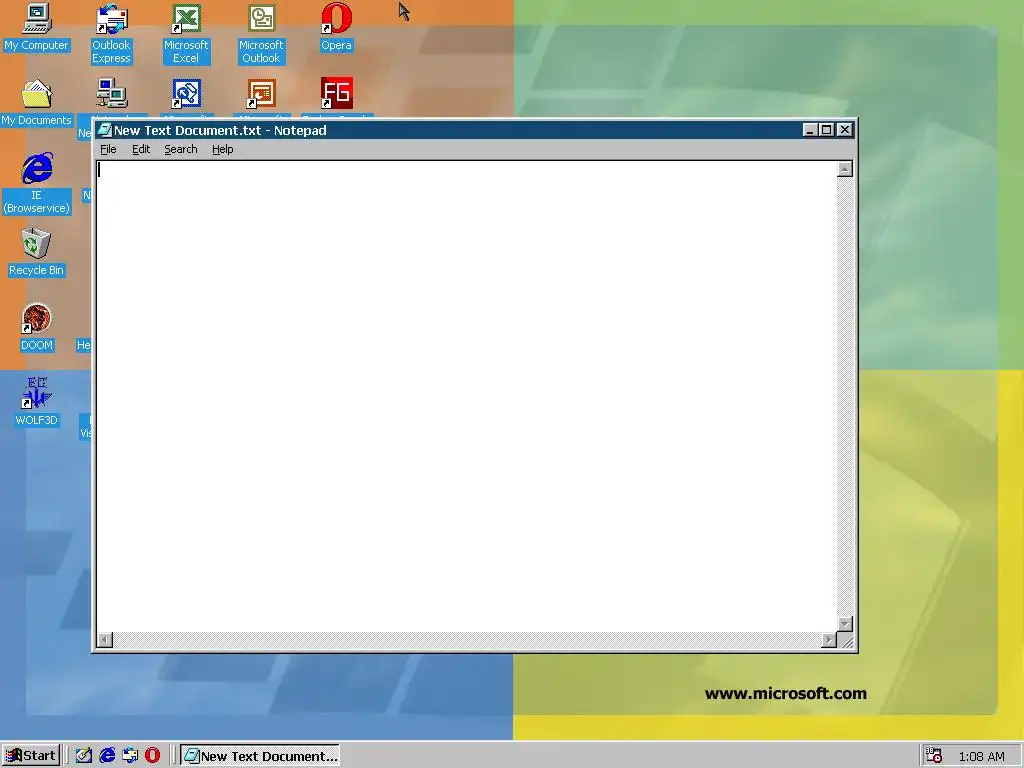This screenshot has width=1024, height=768.
Task: Close the Notepad window
Action: tap(845, 130)
